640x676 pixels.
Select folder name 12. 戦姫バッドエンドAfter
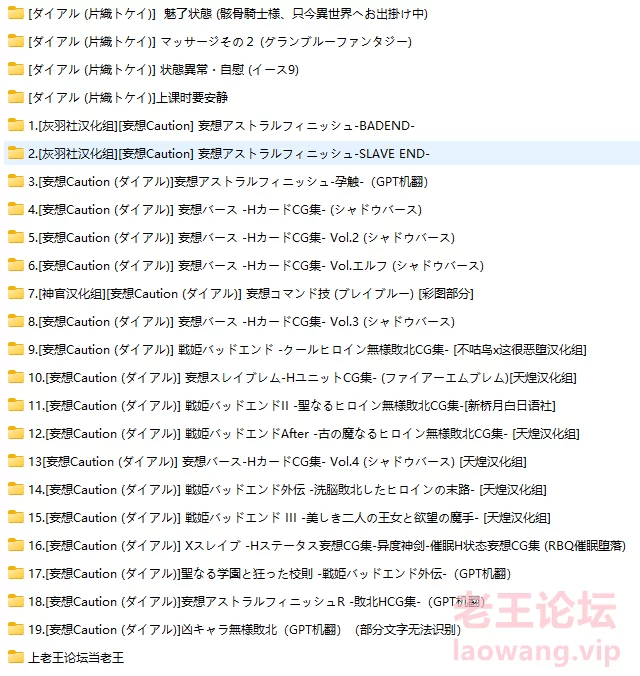304,434
